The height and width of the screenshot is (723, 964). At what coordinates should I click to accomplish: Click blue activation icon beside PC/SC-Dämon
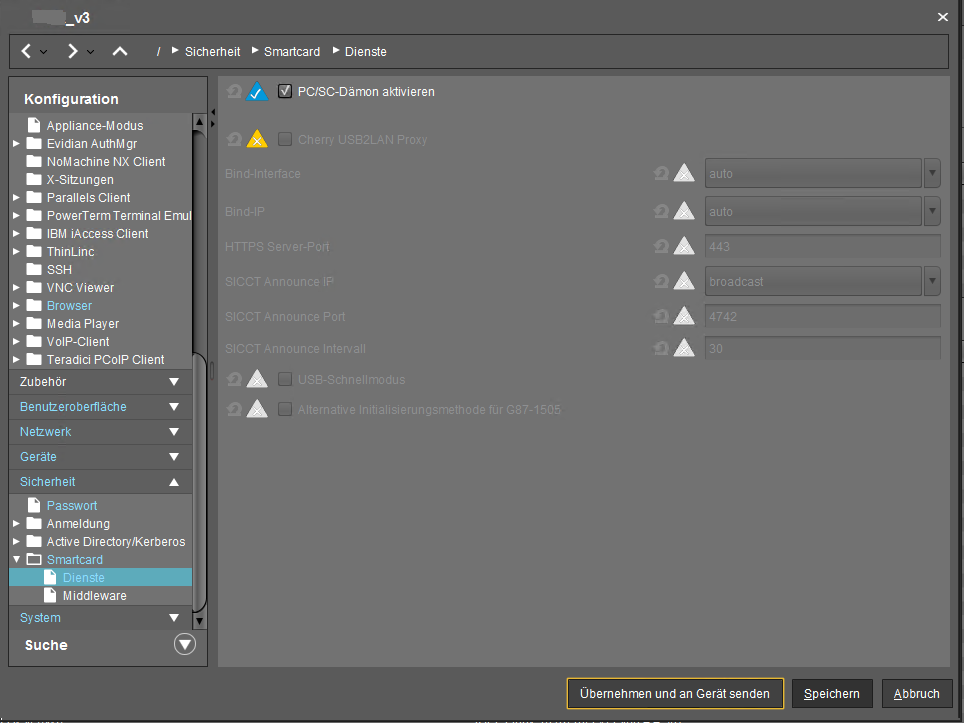(x=257, y=92)
